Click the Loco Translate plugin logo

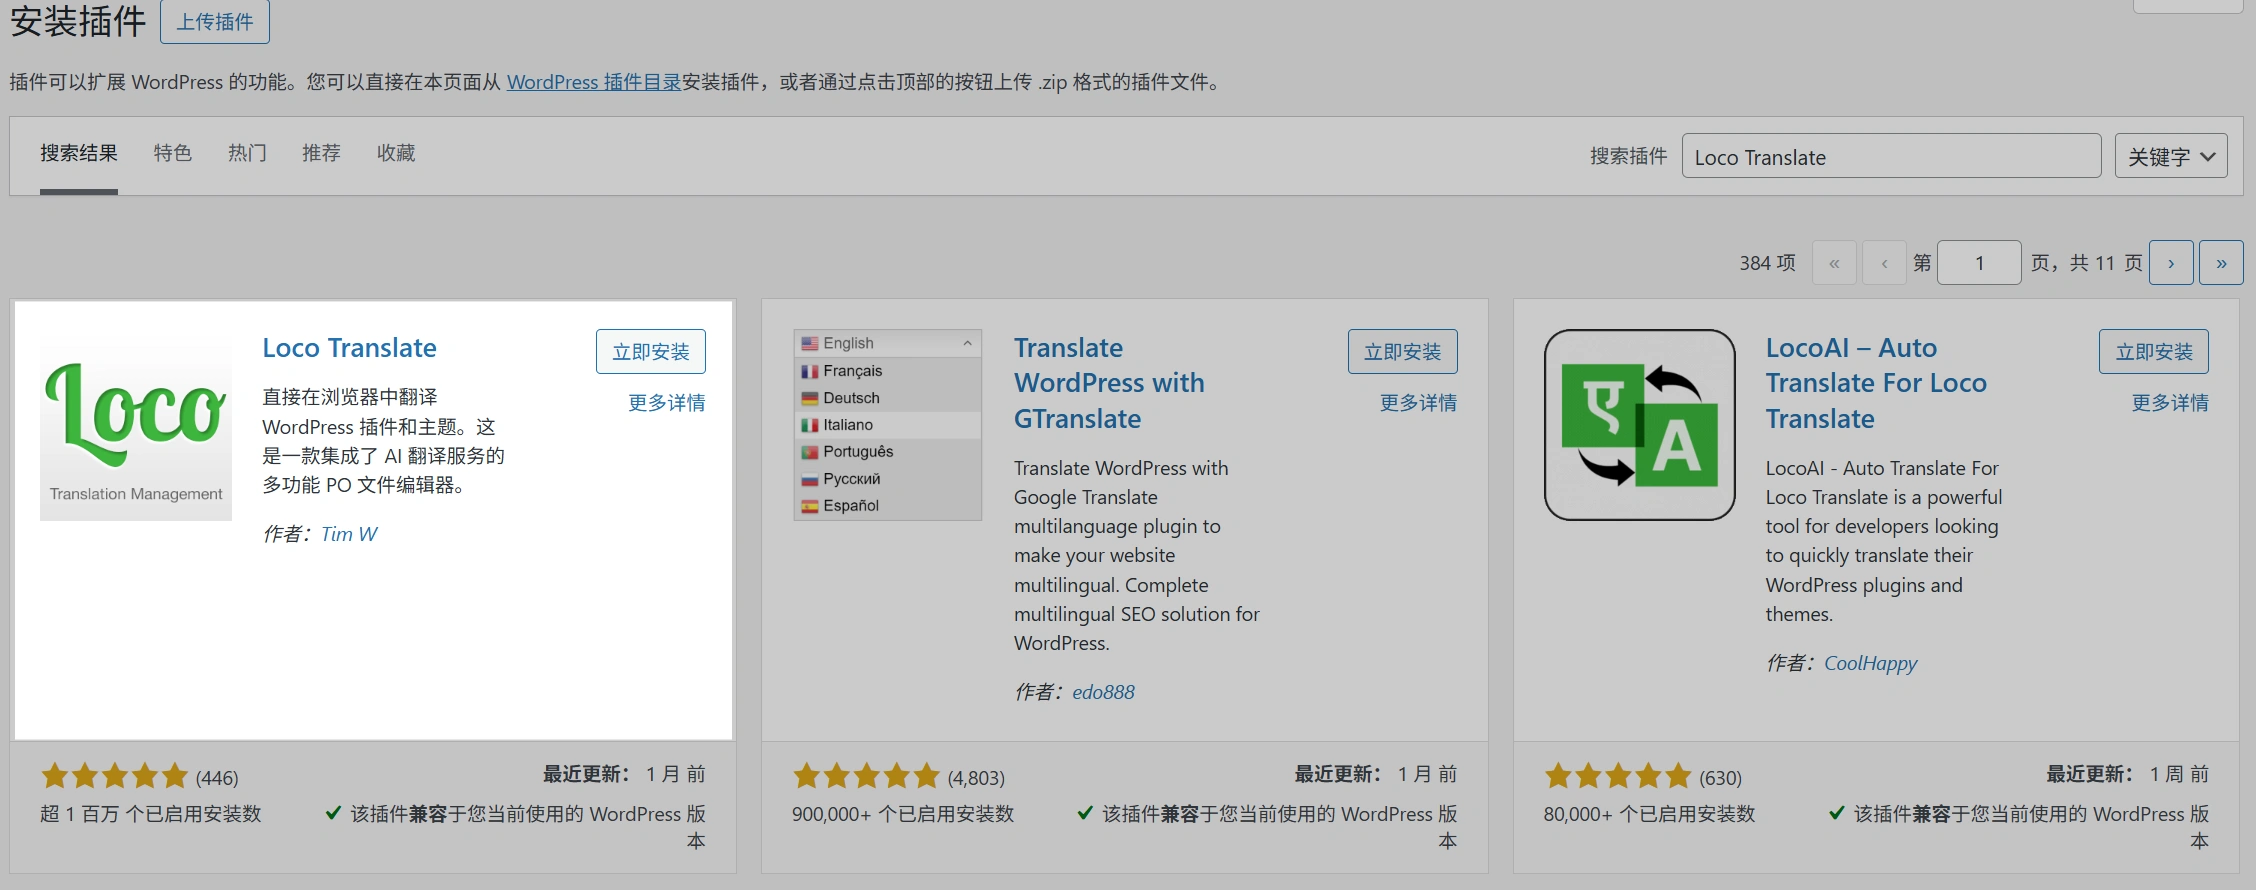pyautogui.click(x=136, y=425)
